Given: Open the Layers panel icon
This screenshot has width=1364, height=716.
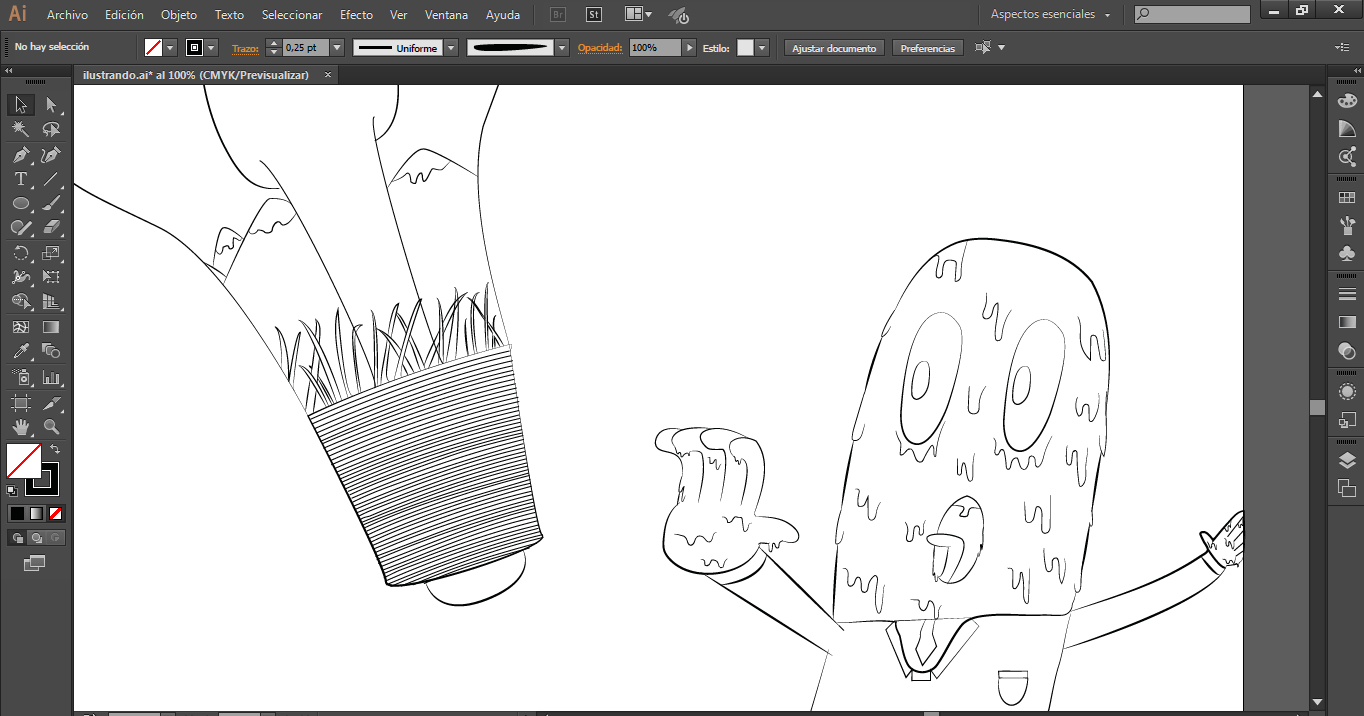Looking at the screenshot, I should pyautogui.click(x=1347, y=460).
